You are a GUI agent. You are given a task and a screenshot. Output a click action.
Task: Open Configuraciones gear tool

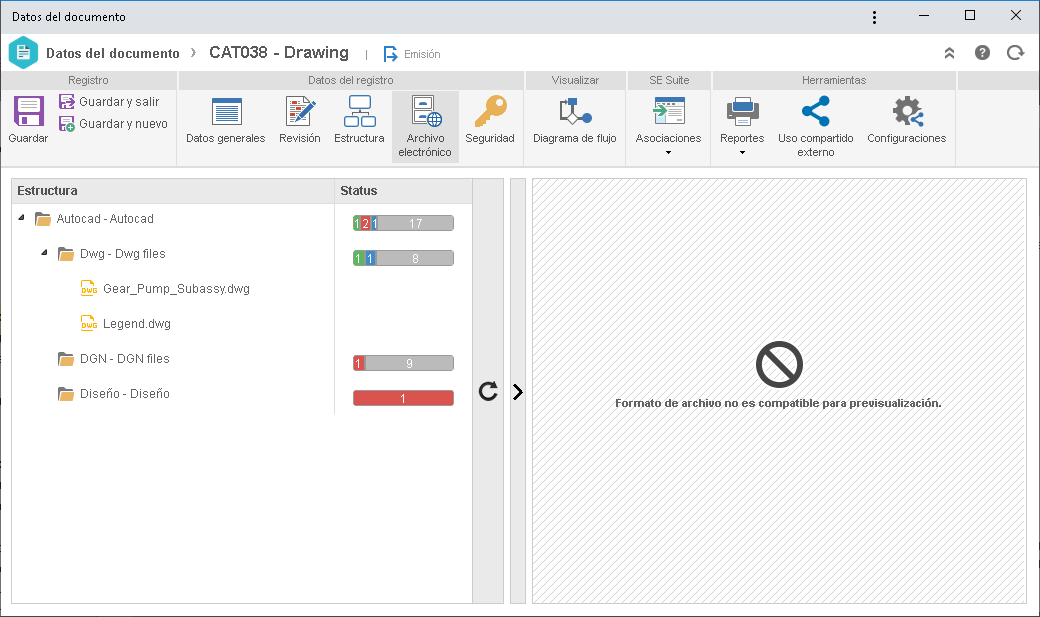click(x=907, y=120)
